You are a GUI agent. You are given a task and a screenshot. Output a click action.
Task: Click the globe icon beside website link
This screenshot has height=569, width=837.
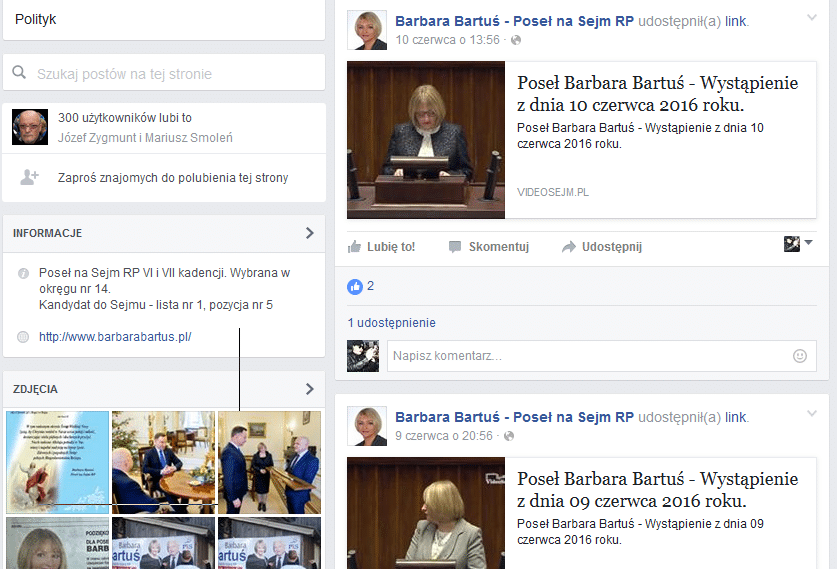click(x=23, y=337)
